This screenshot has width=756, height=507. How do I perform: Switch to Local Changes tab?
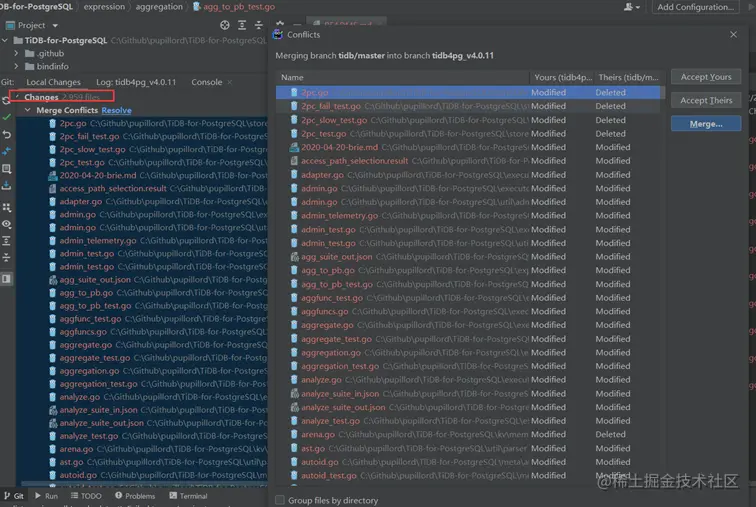[54, 82]
